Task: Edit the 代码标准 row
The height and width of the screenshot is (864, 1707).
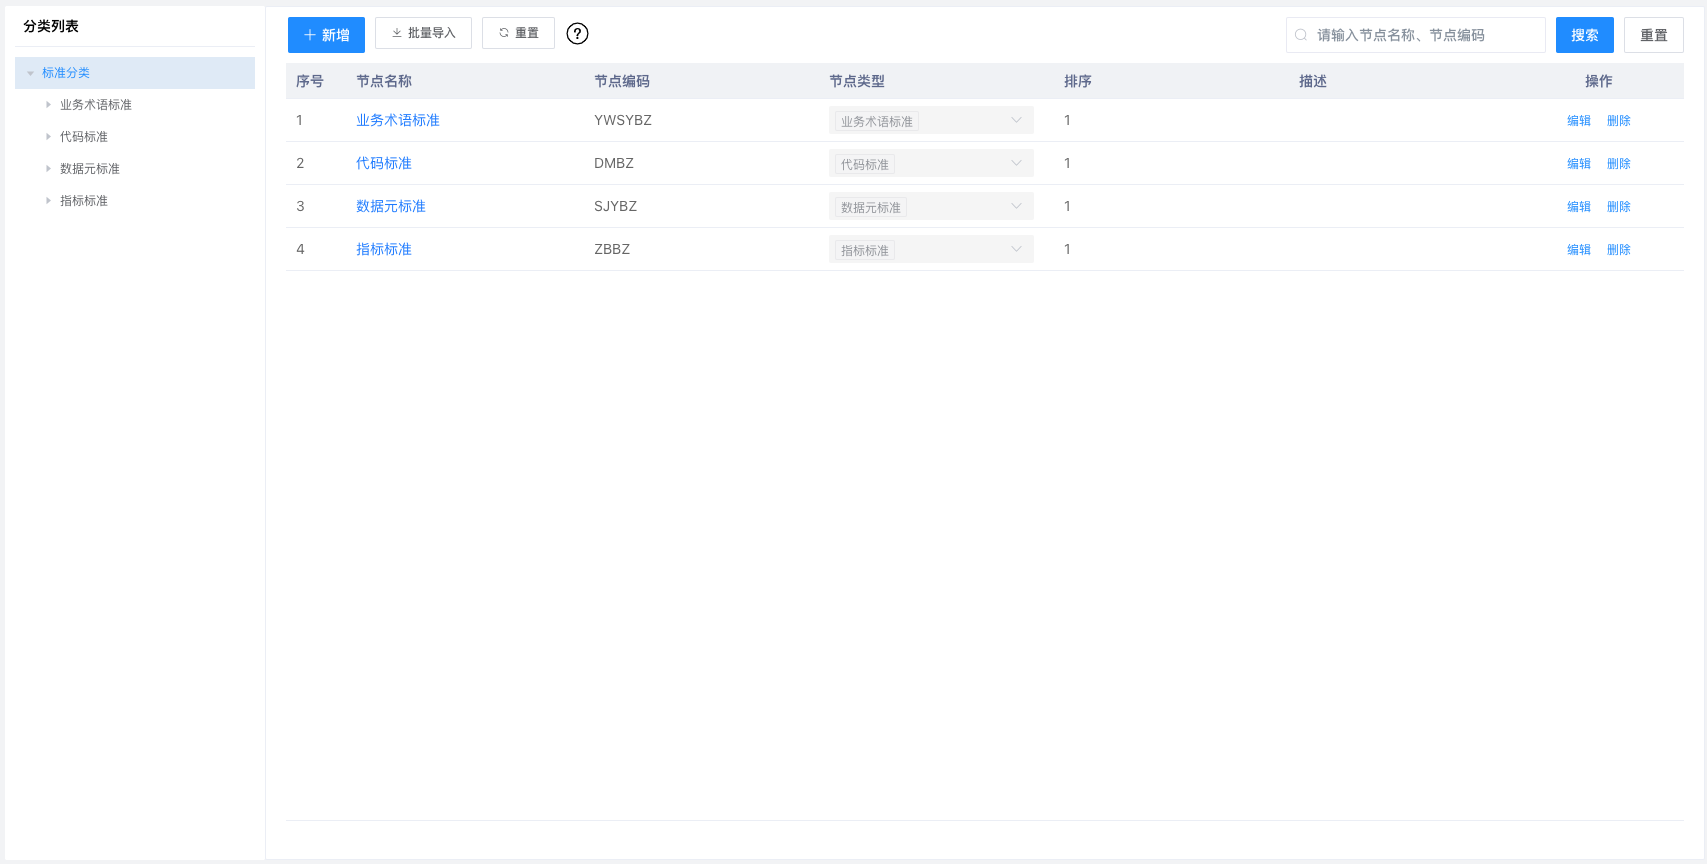Action: point(1578,164)
